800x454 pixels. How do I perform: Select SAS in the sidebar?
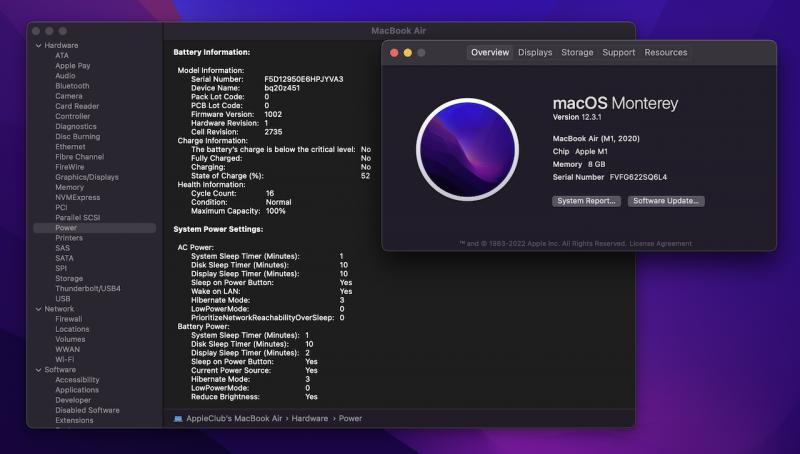point(62,248)
